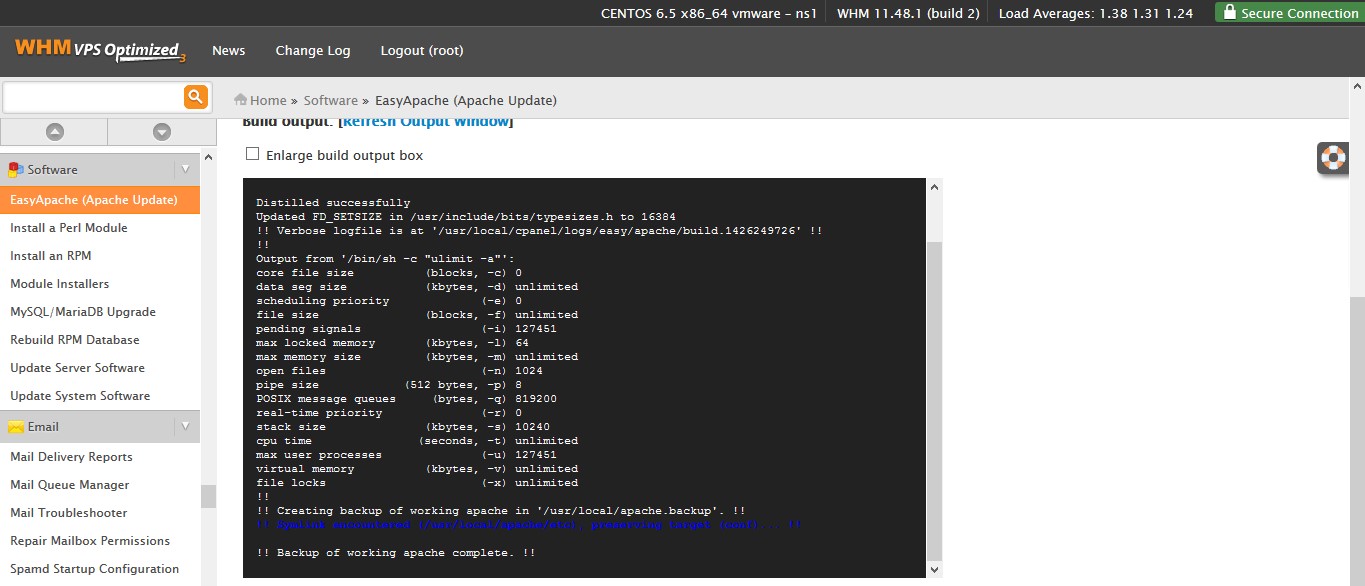Focus the sidebar search input field
Viewport: 1365px width, 586px height.
93,97
